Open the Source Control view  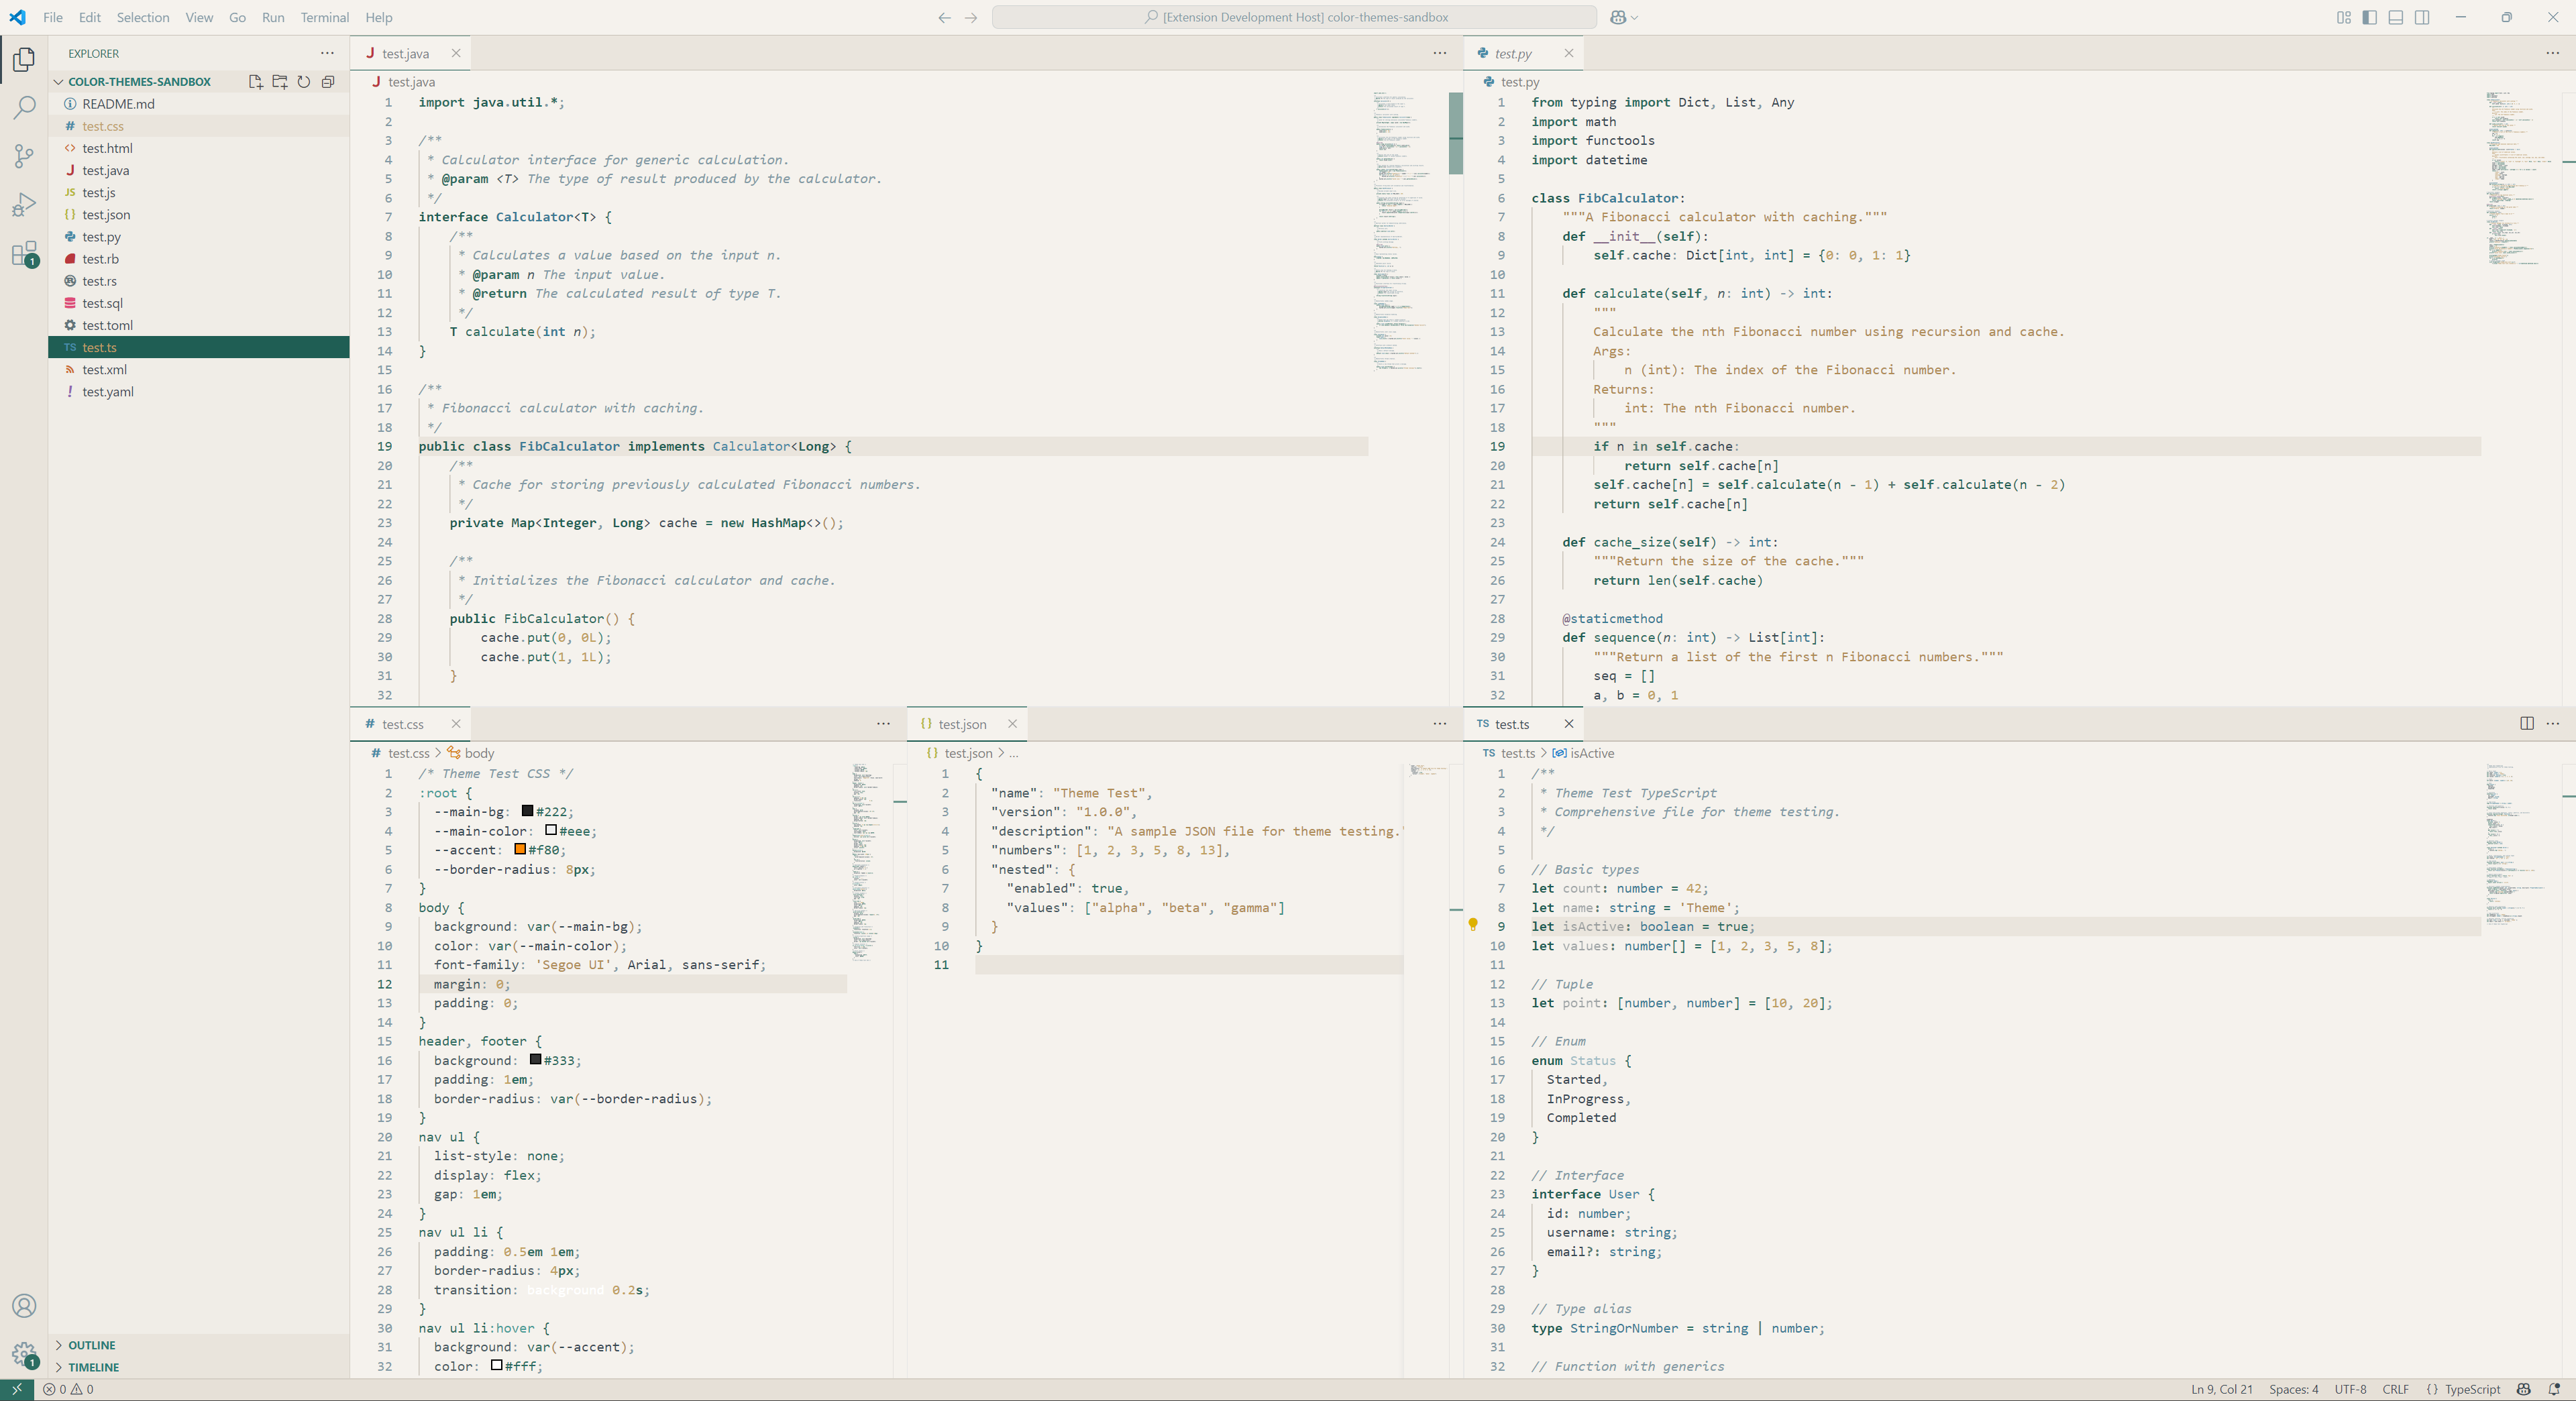24,156
